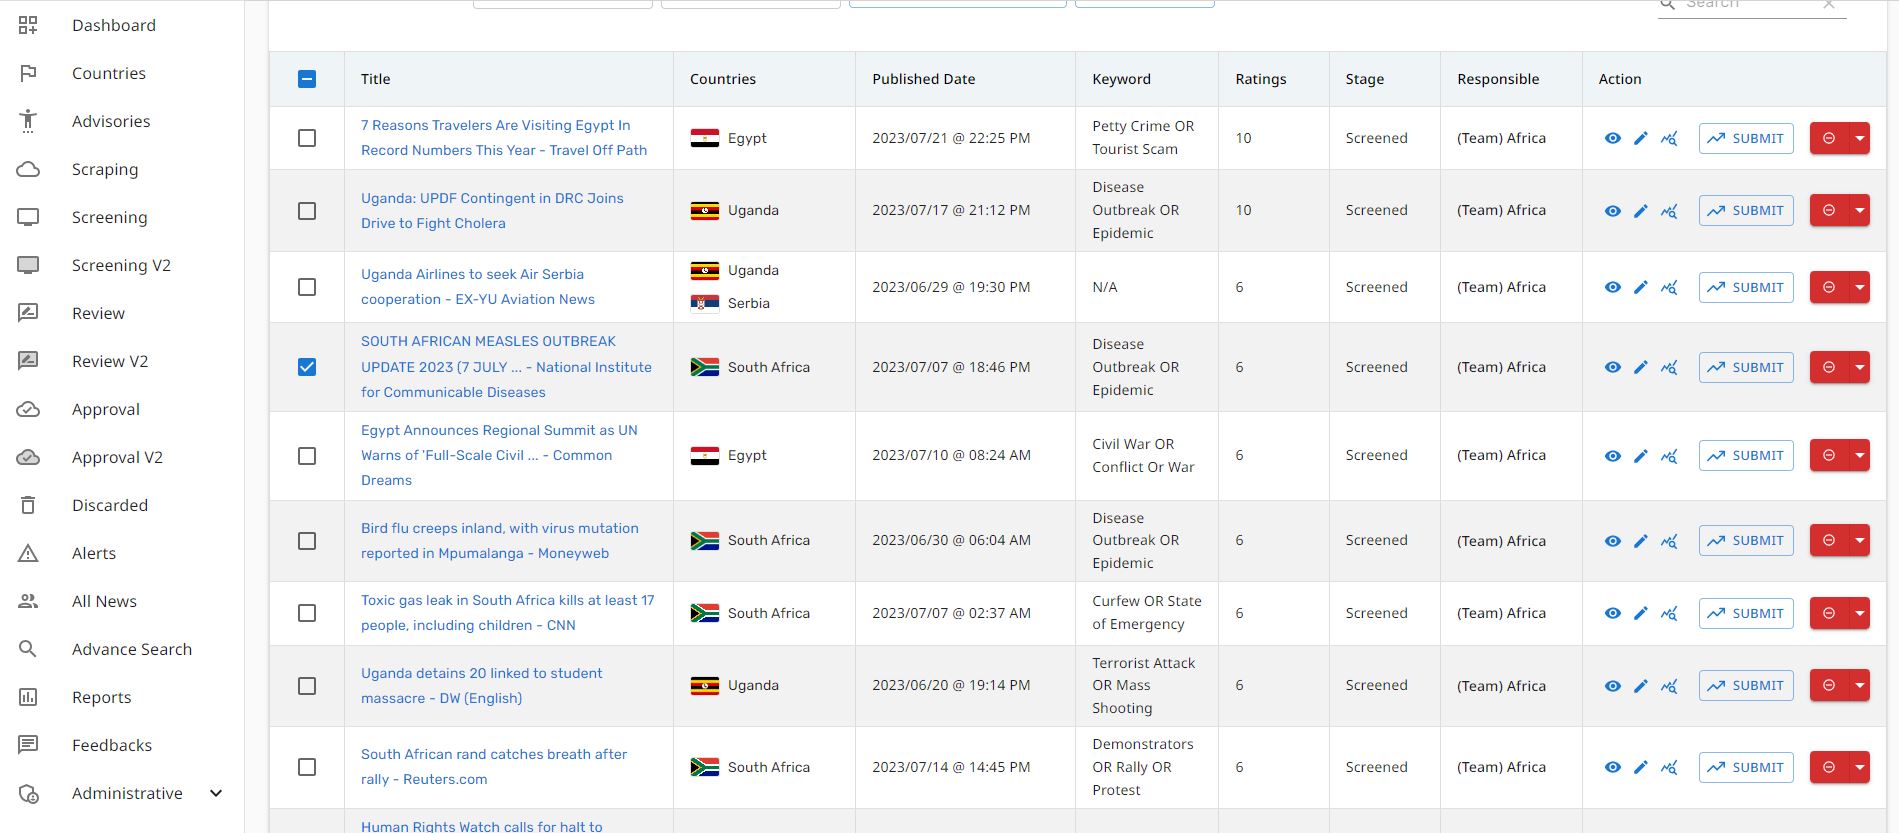The height and width of the screenshot is (833, 1899).
Task: Click the Reports chart icon in the sidebar
Action: coord(28,697)
